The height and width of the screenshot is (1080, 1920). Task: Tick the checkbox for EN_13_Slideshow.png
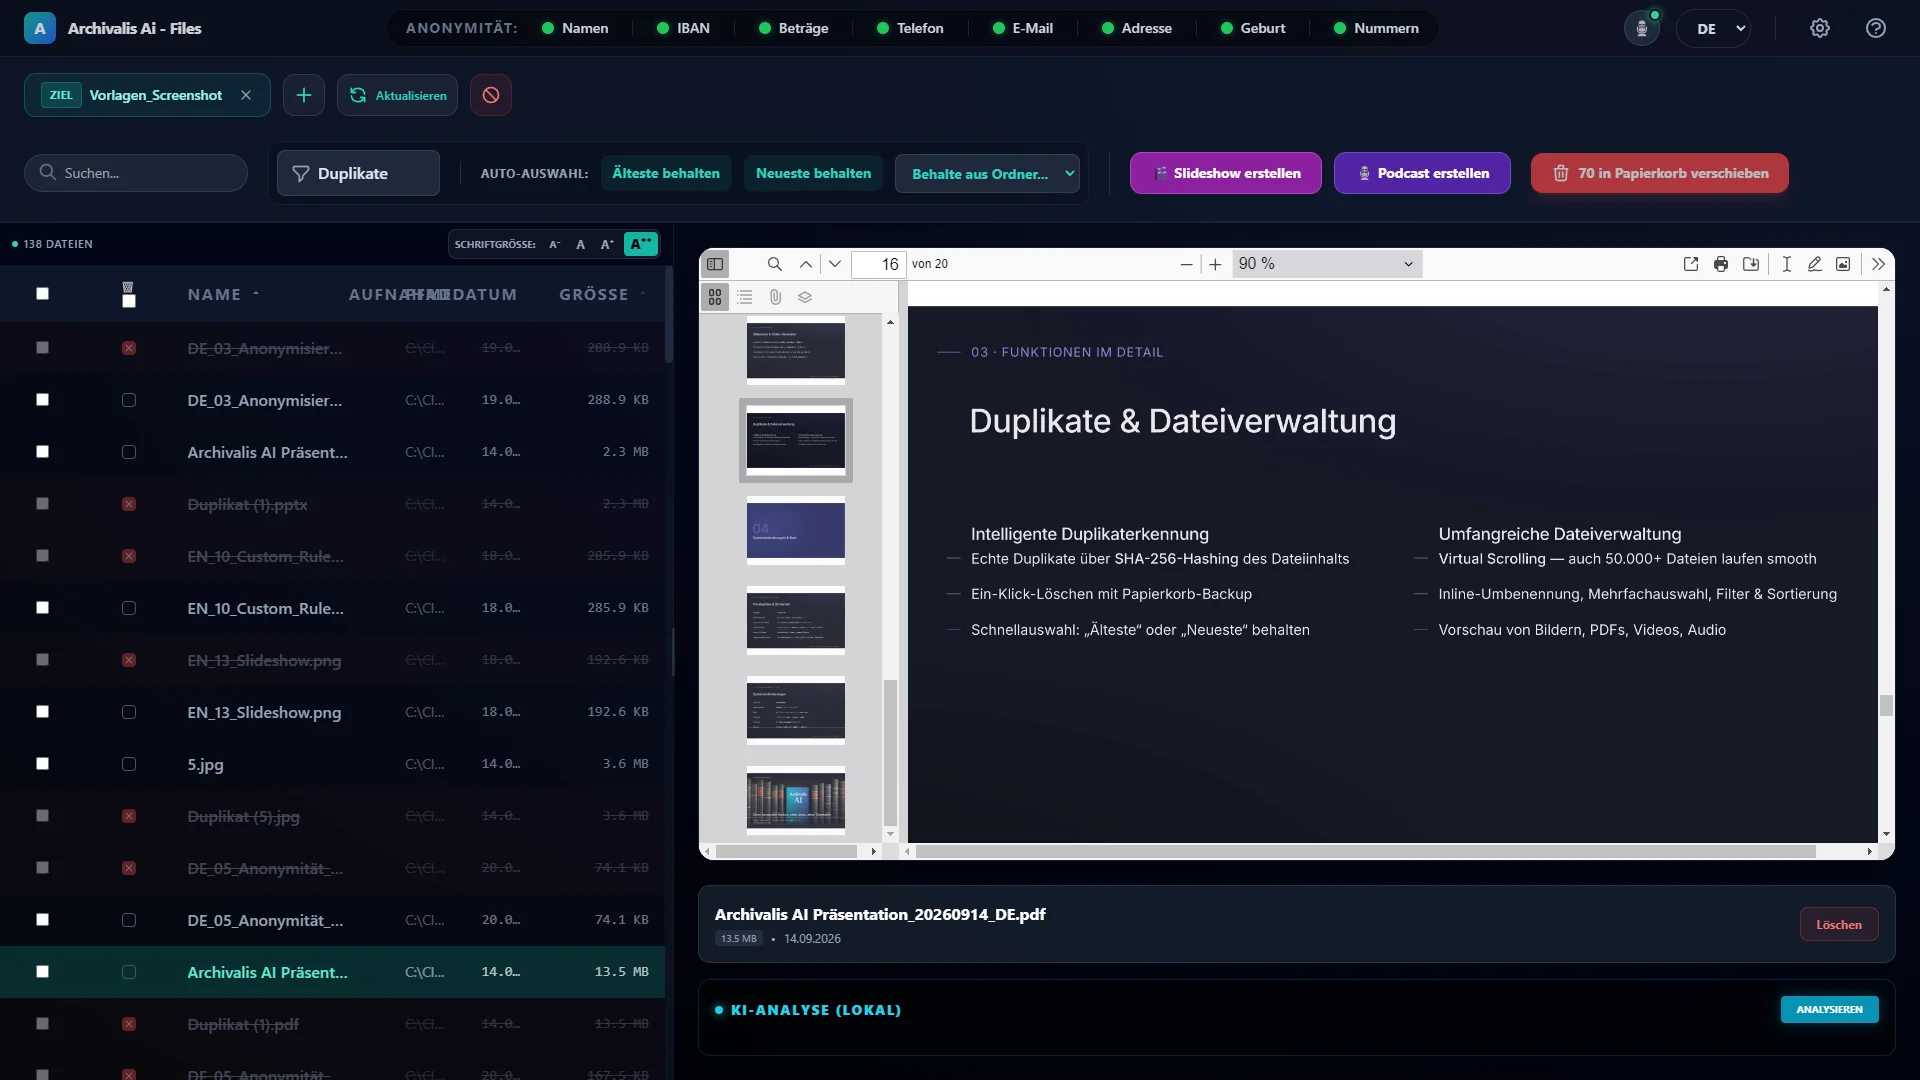[129, 712]
